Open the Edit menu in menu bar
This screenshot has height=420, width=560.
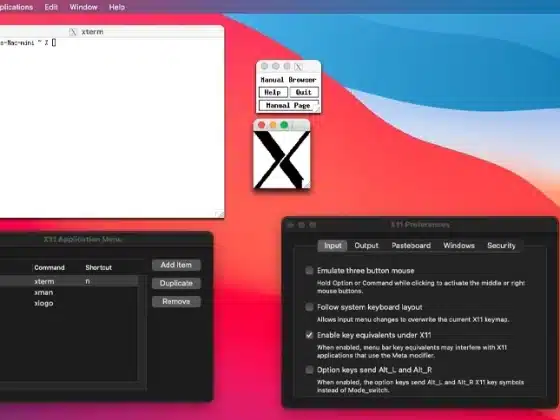point(51,7)
